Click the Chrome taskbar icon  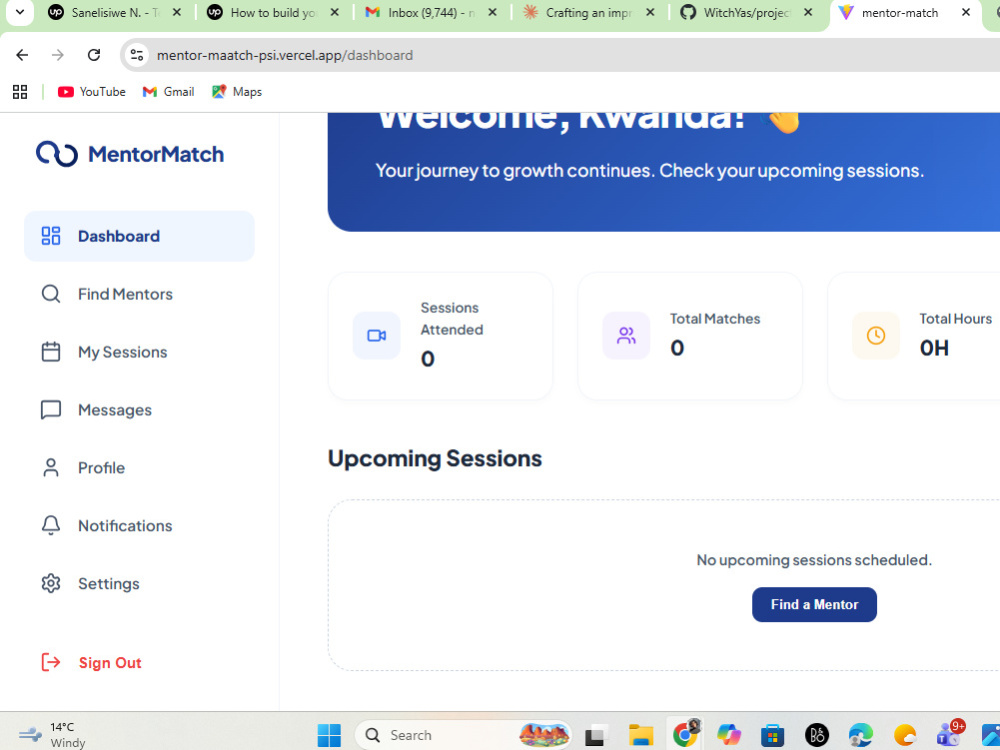point(685,734)
